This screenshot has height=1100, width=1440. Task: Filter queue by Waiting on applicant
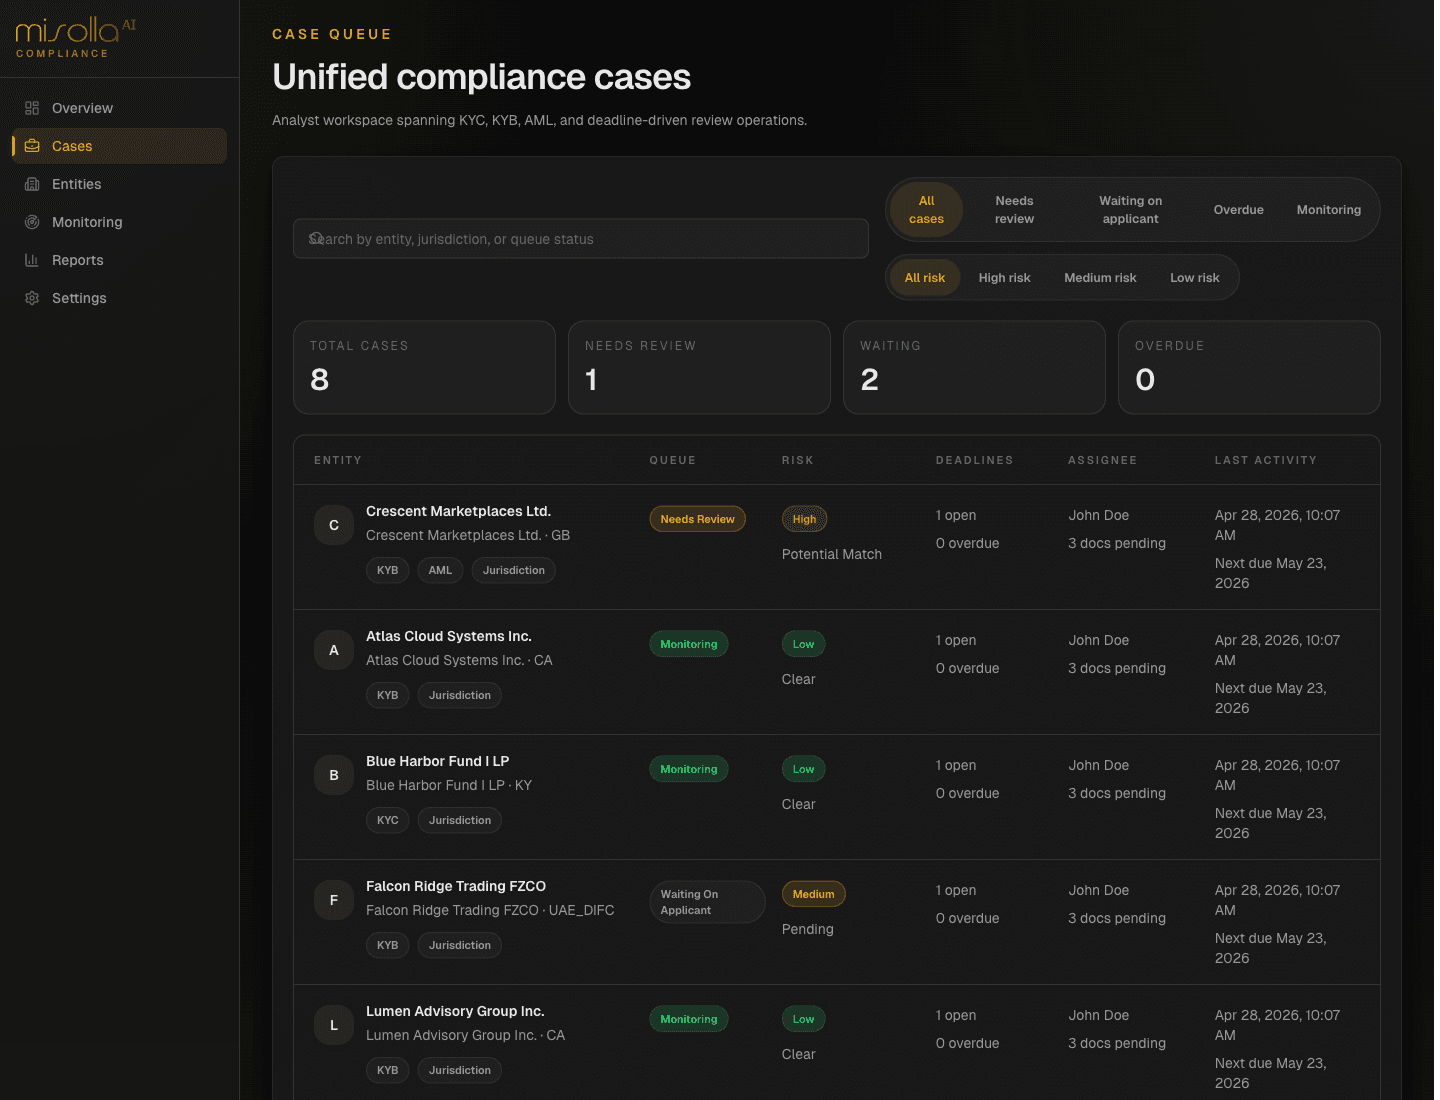[x=1130, y=210]
